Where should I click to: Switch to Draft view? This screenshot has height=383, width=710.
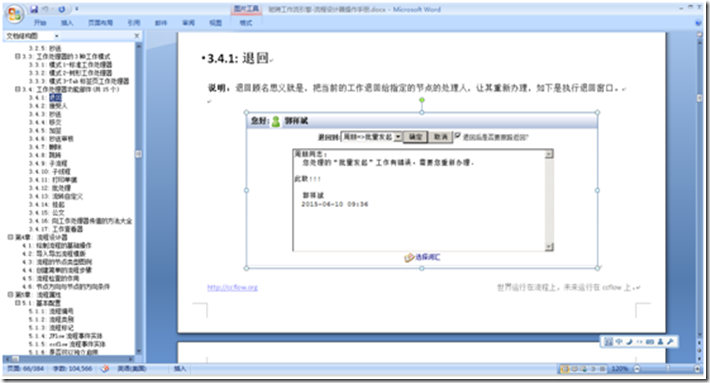point(603,369)
